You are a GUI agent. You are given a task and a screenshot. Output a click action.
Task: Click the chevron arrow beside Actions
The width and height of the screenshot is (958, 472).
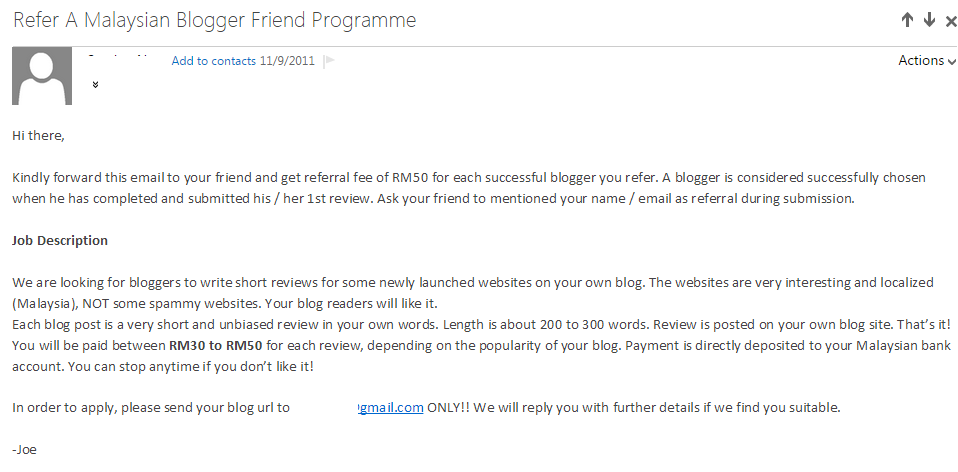tap(952, 62)
